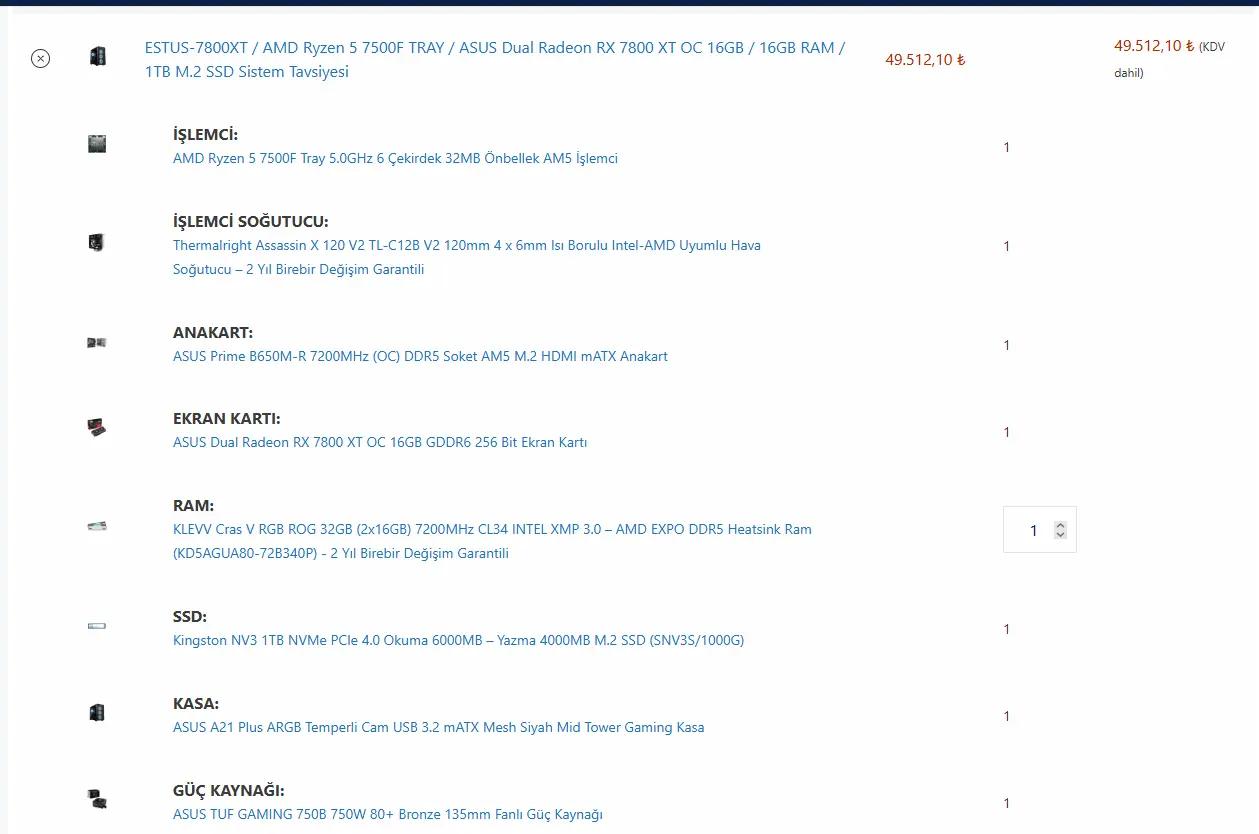Decrease the RAM quantity with down arrow

[1060, 535]
